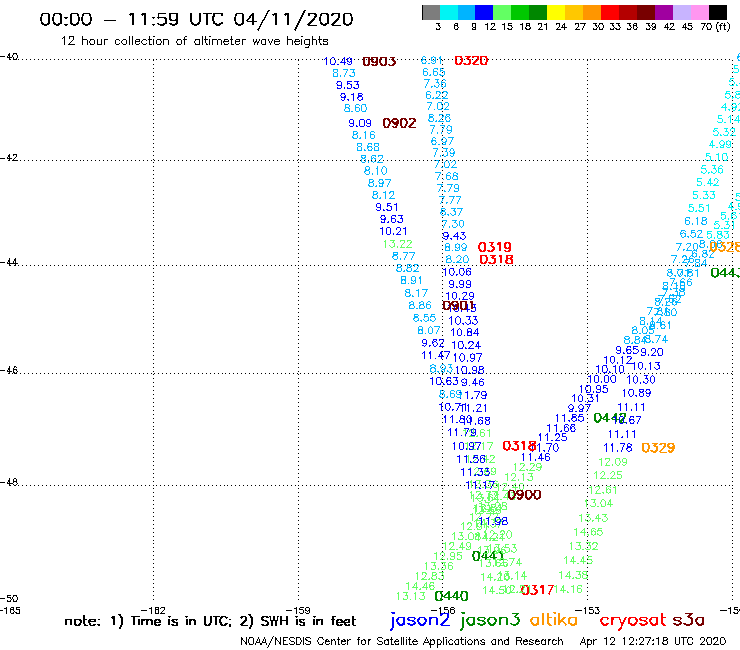Click the wave height value '14.65'
The width and height of the screenshot is (740, 650).
[x=588, y=532]
